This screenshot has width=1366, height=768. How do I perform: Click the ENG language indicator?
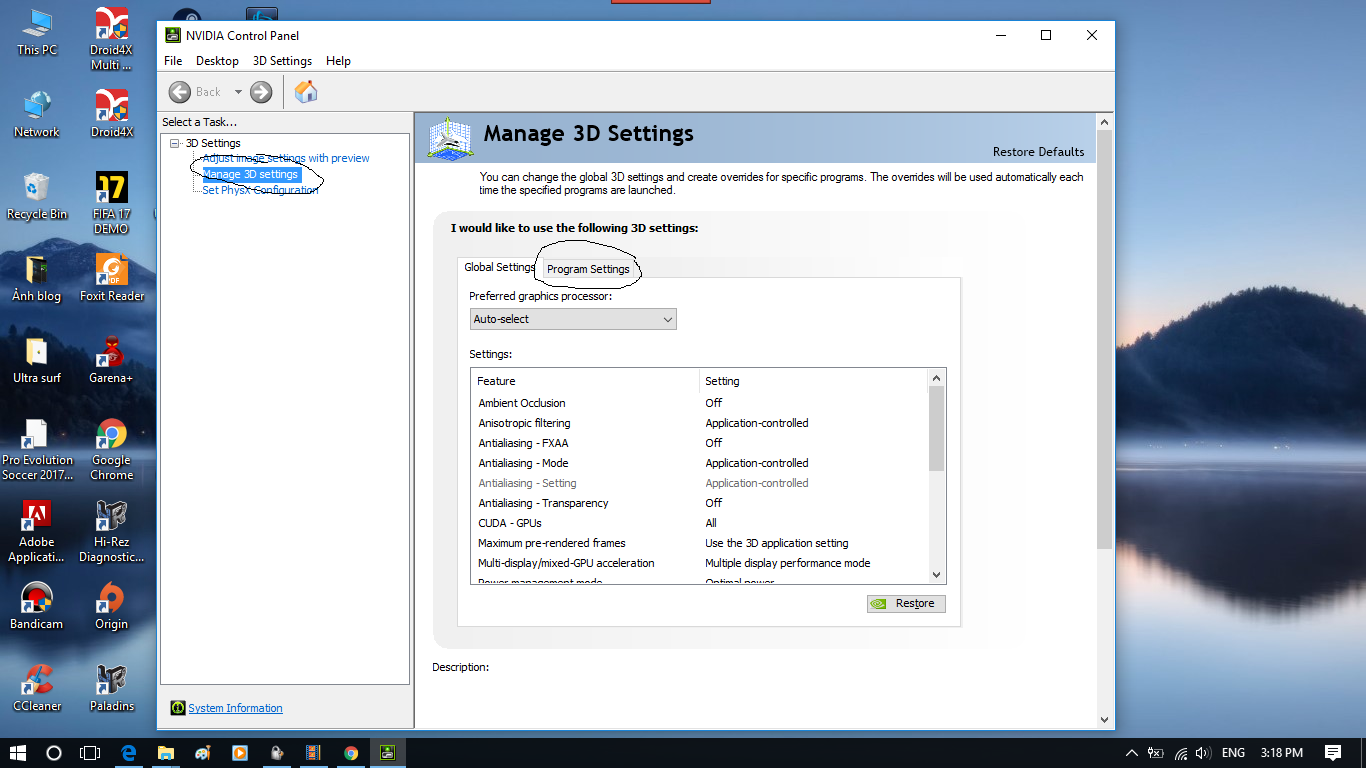pyautogui.click(x=1234, y=753)
